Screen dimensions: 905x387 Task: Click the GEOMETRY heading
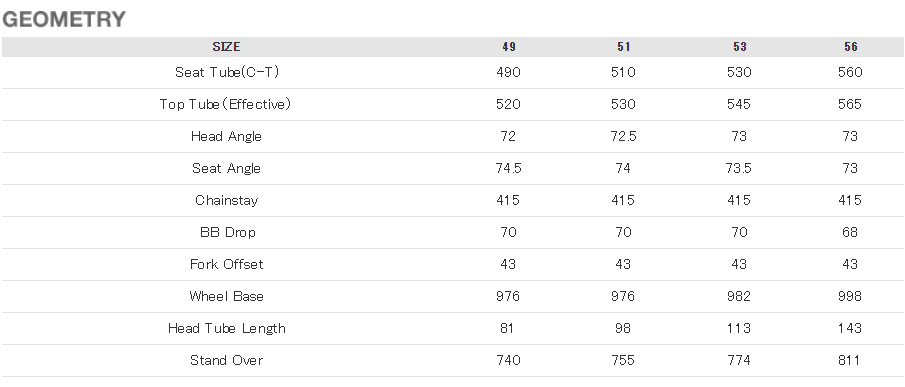pos(63,19)
